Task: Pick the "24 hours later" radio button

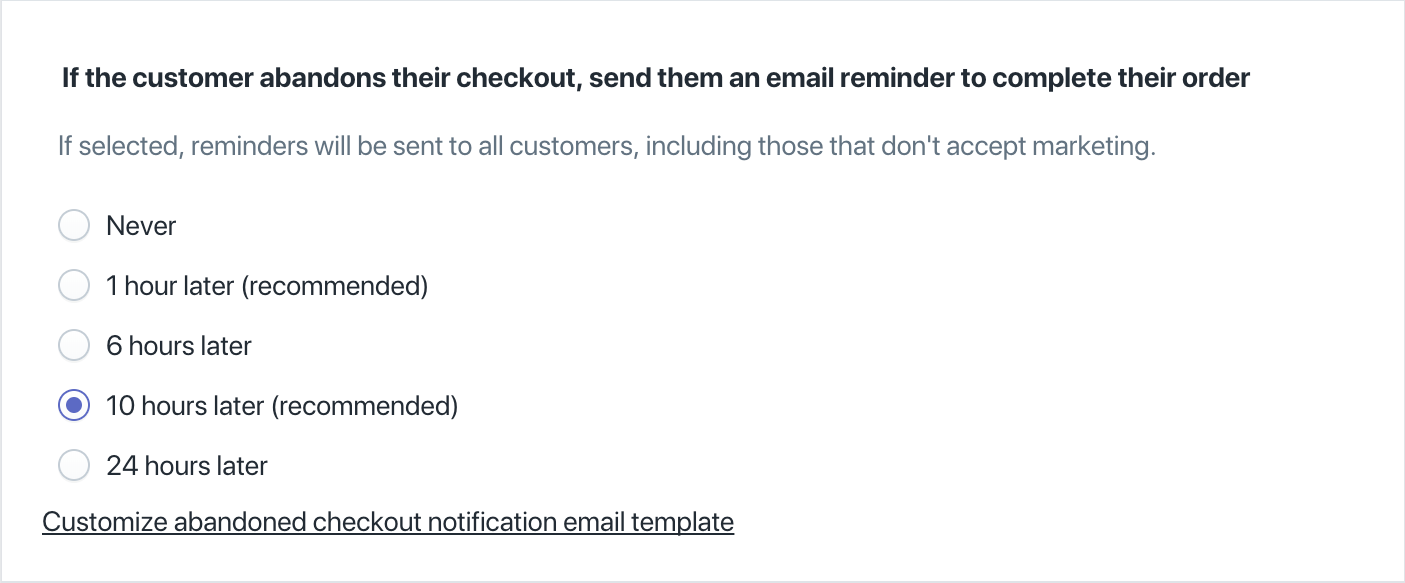Action: click(74, 466)
